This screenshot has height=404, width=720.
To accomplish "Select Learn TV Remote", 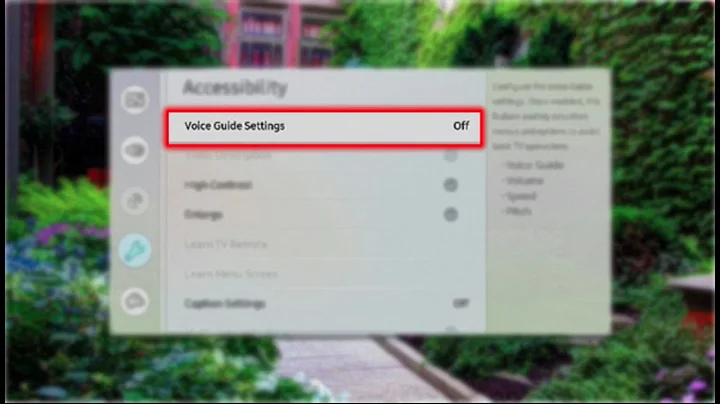I will 225,244.
